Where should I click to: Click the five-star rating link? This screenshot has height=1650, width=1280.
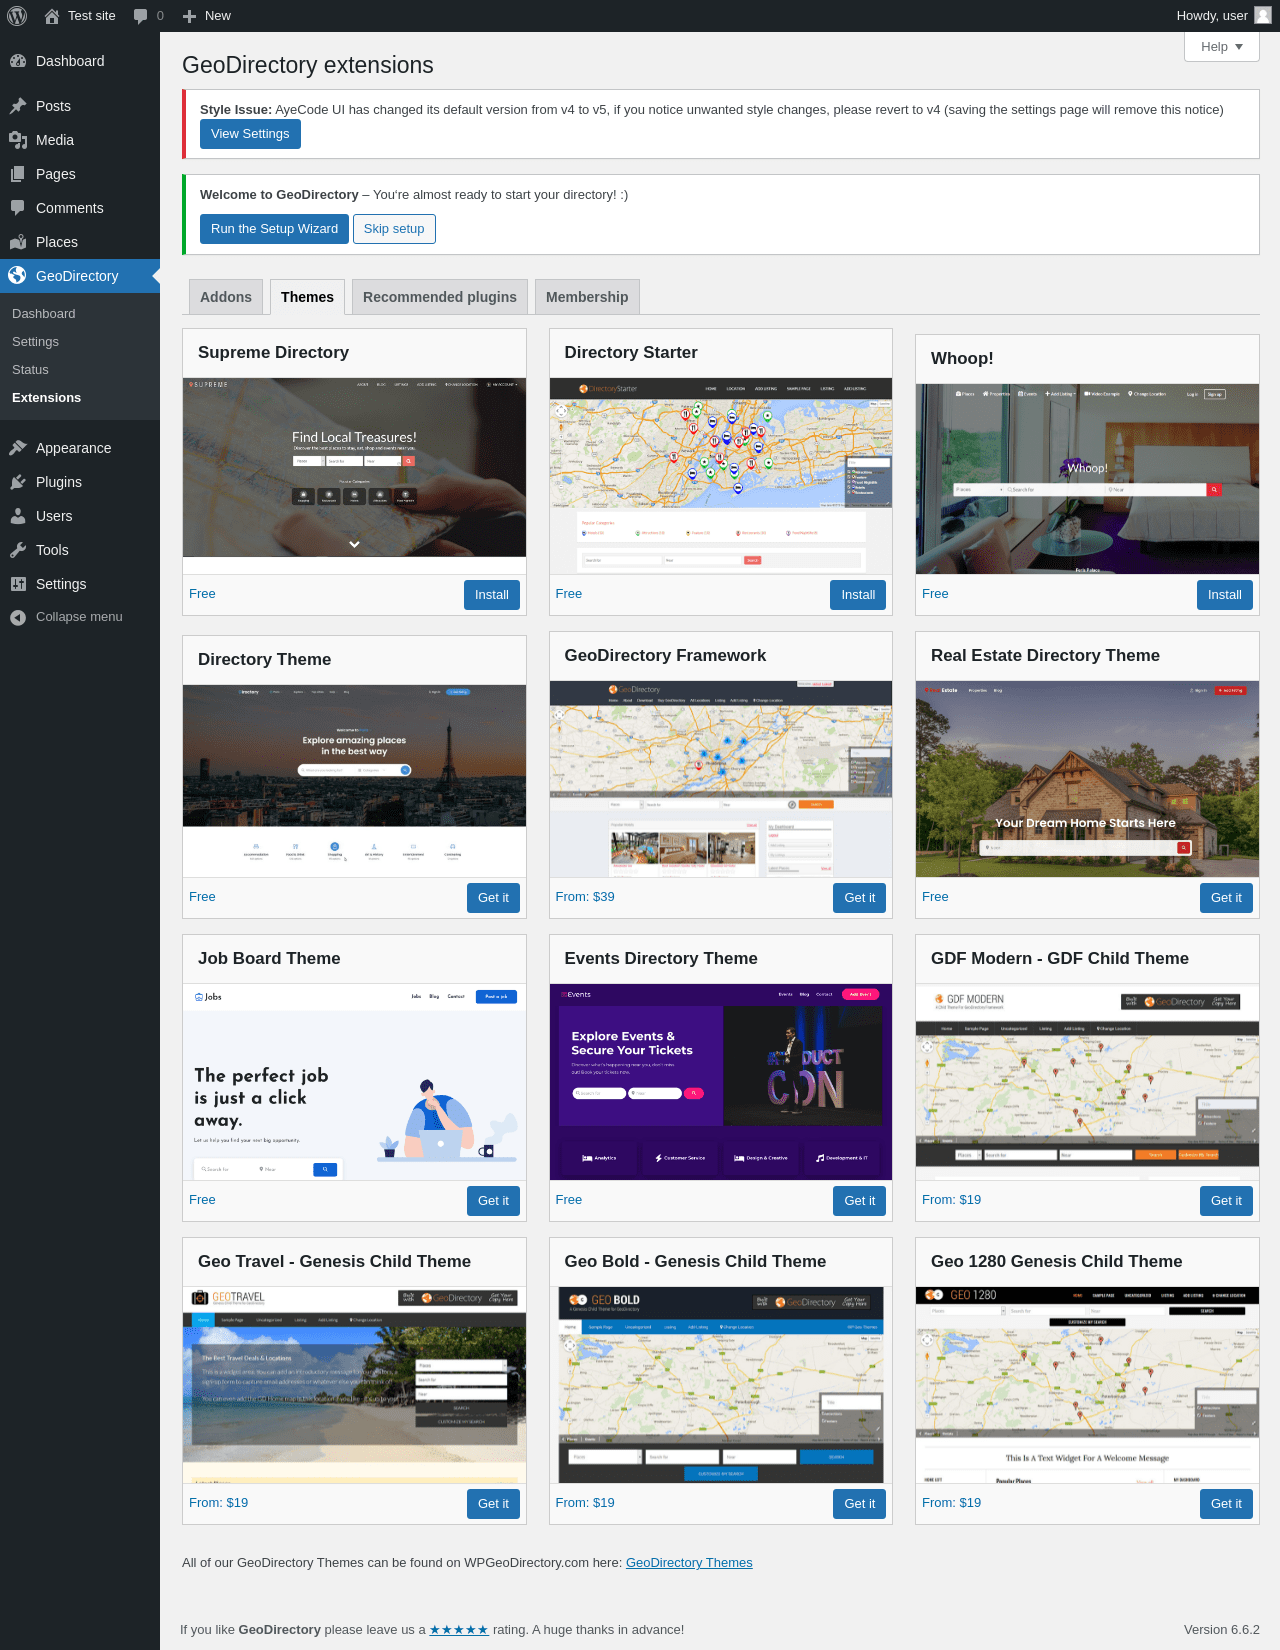coord(459,1630)
